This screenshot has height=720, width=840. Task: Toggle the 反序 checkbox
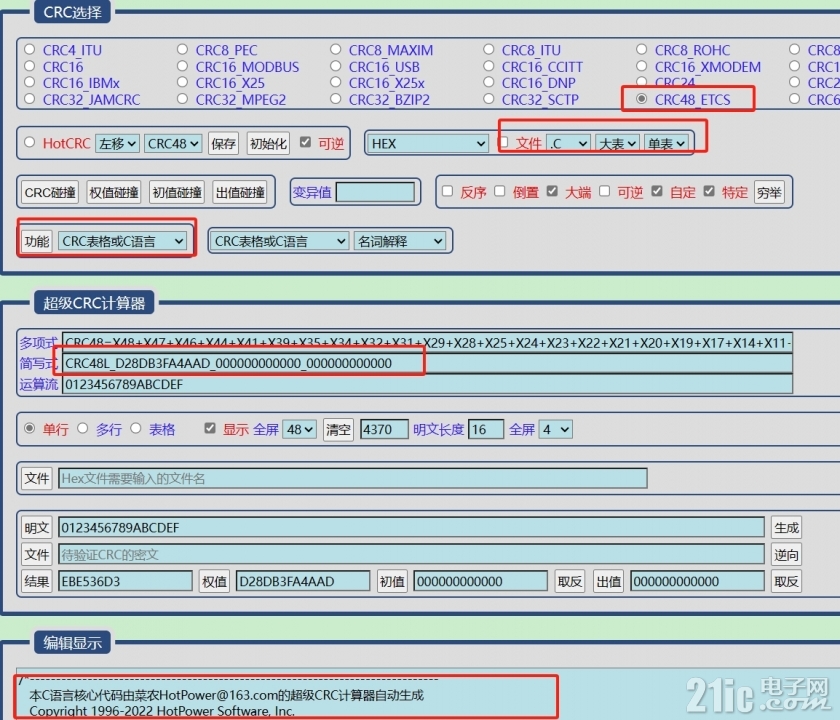447,191
